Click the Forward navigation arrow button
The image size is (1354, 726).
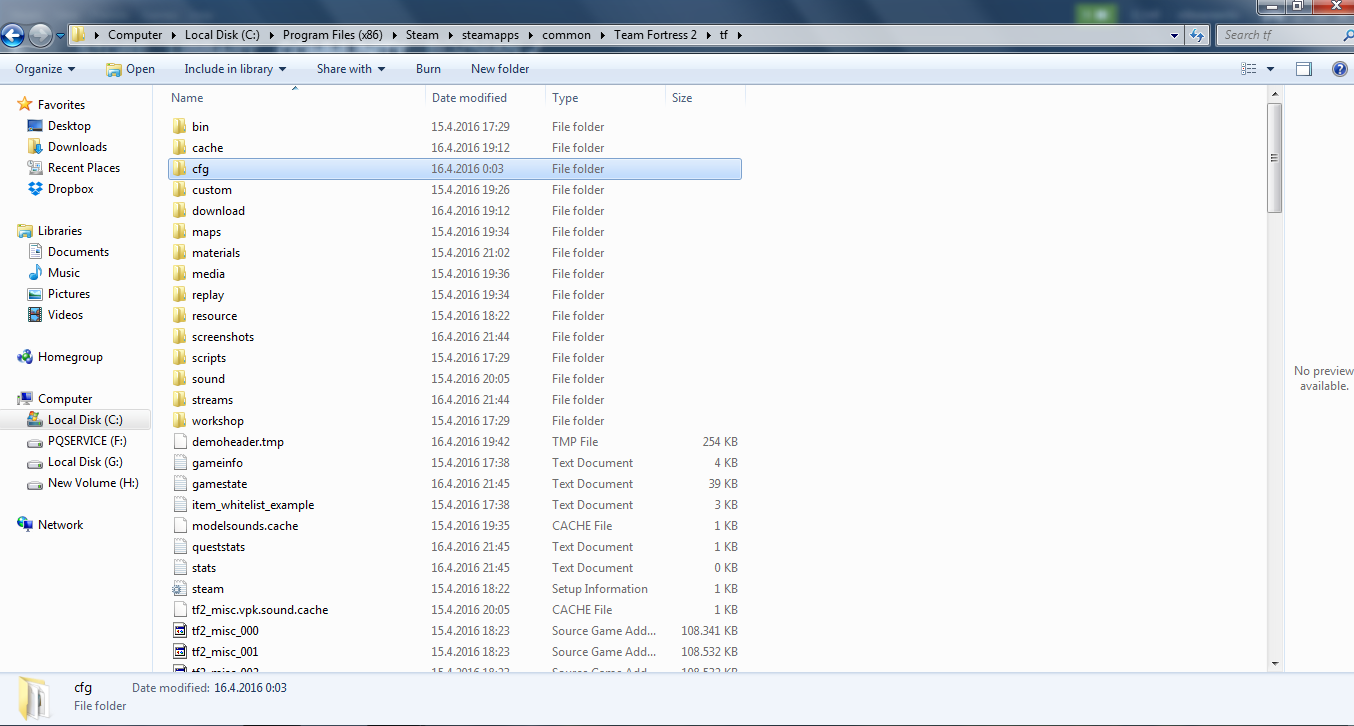coord(40,36)
